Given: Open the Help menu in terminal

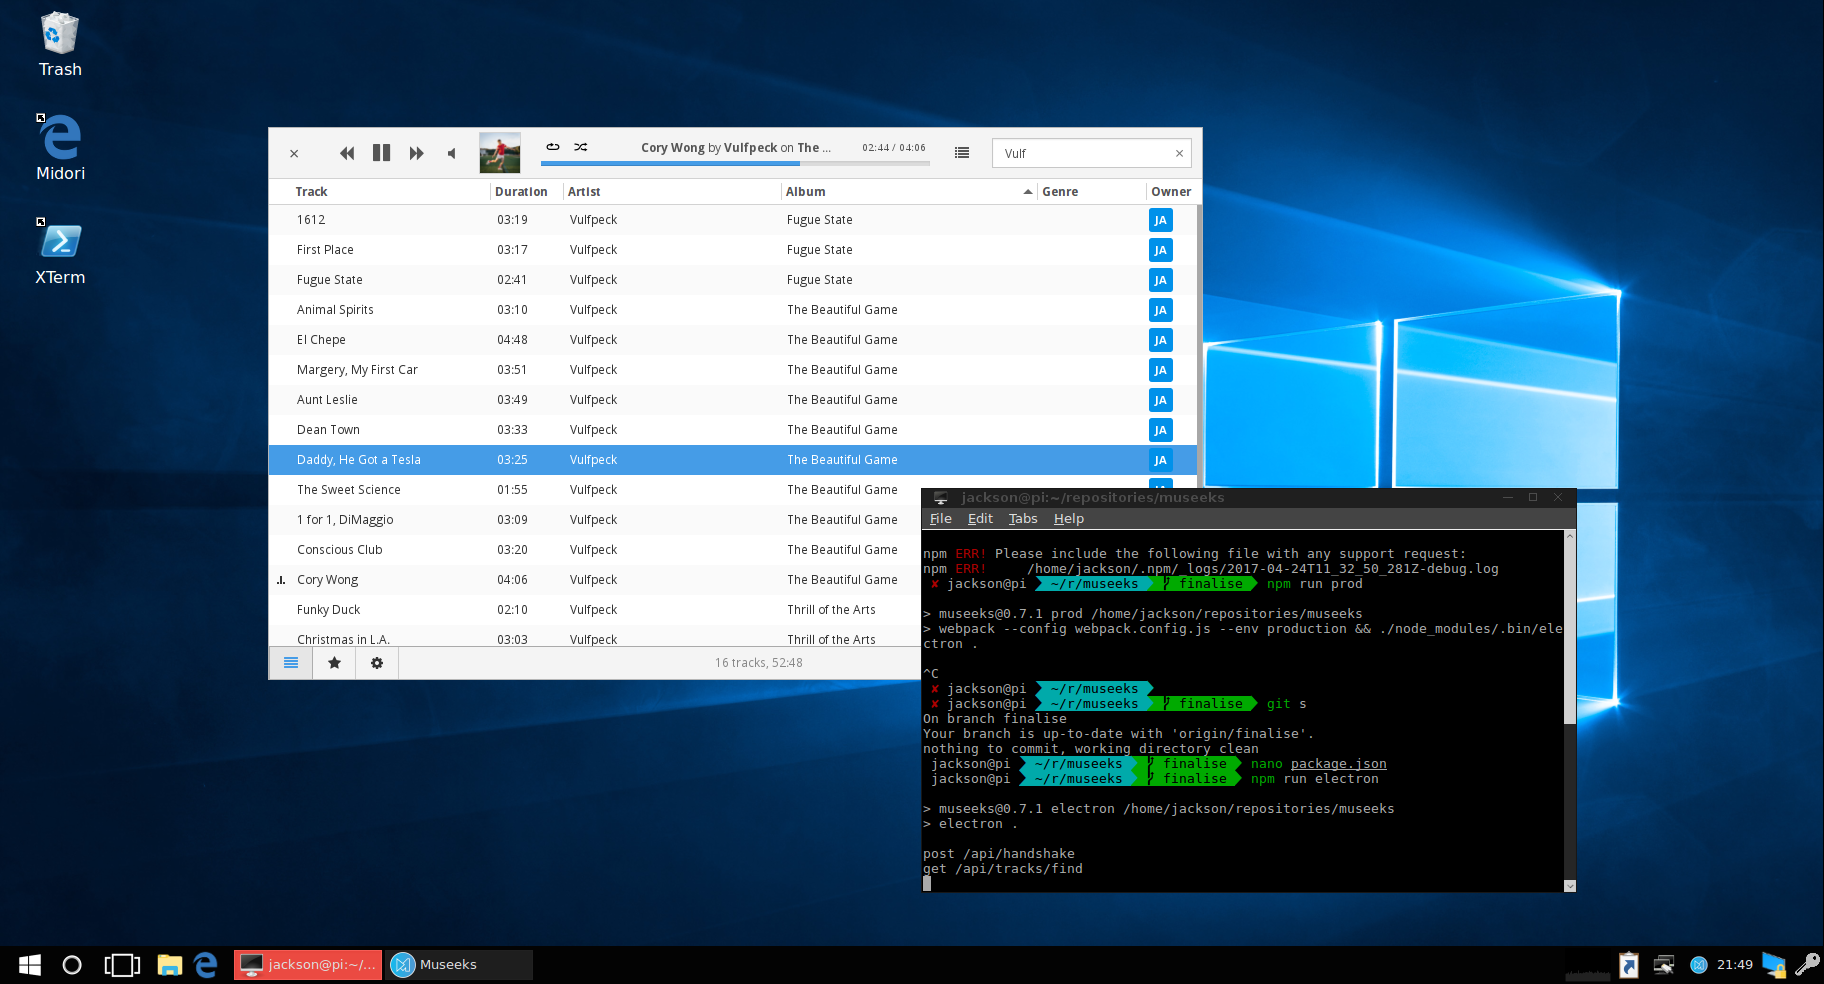Looking at the screenshot, I should coord(1068,519).
